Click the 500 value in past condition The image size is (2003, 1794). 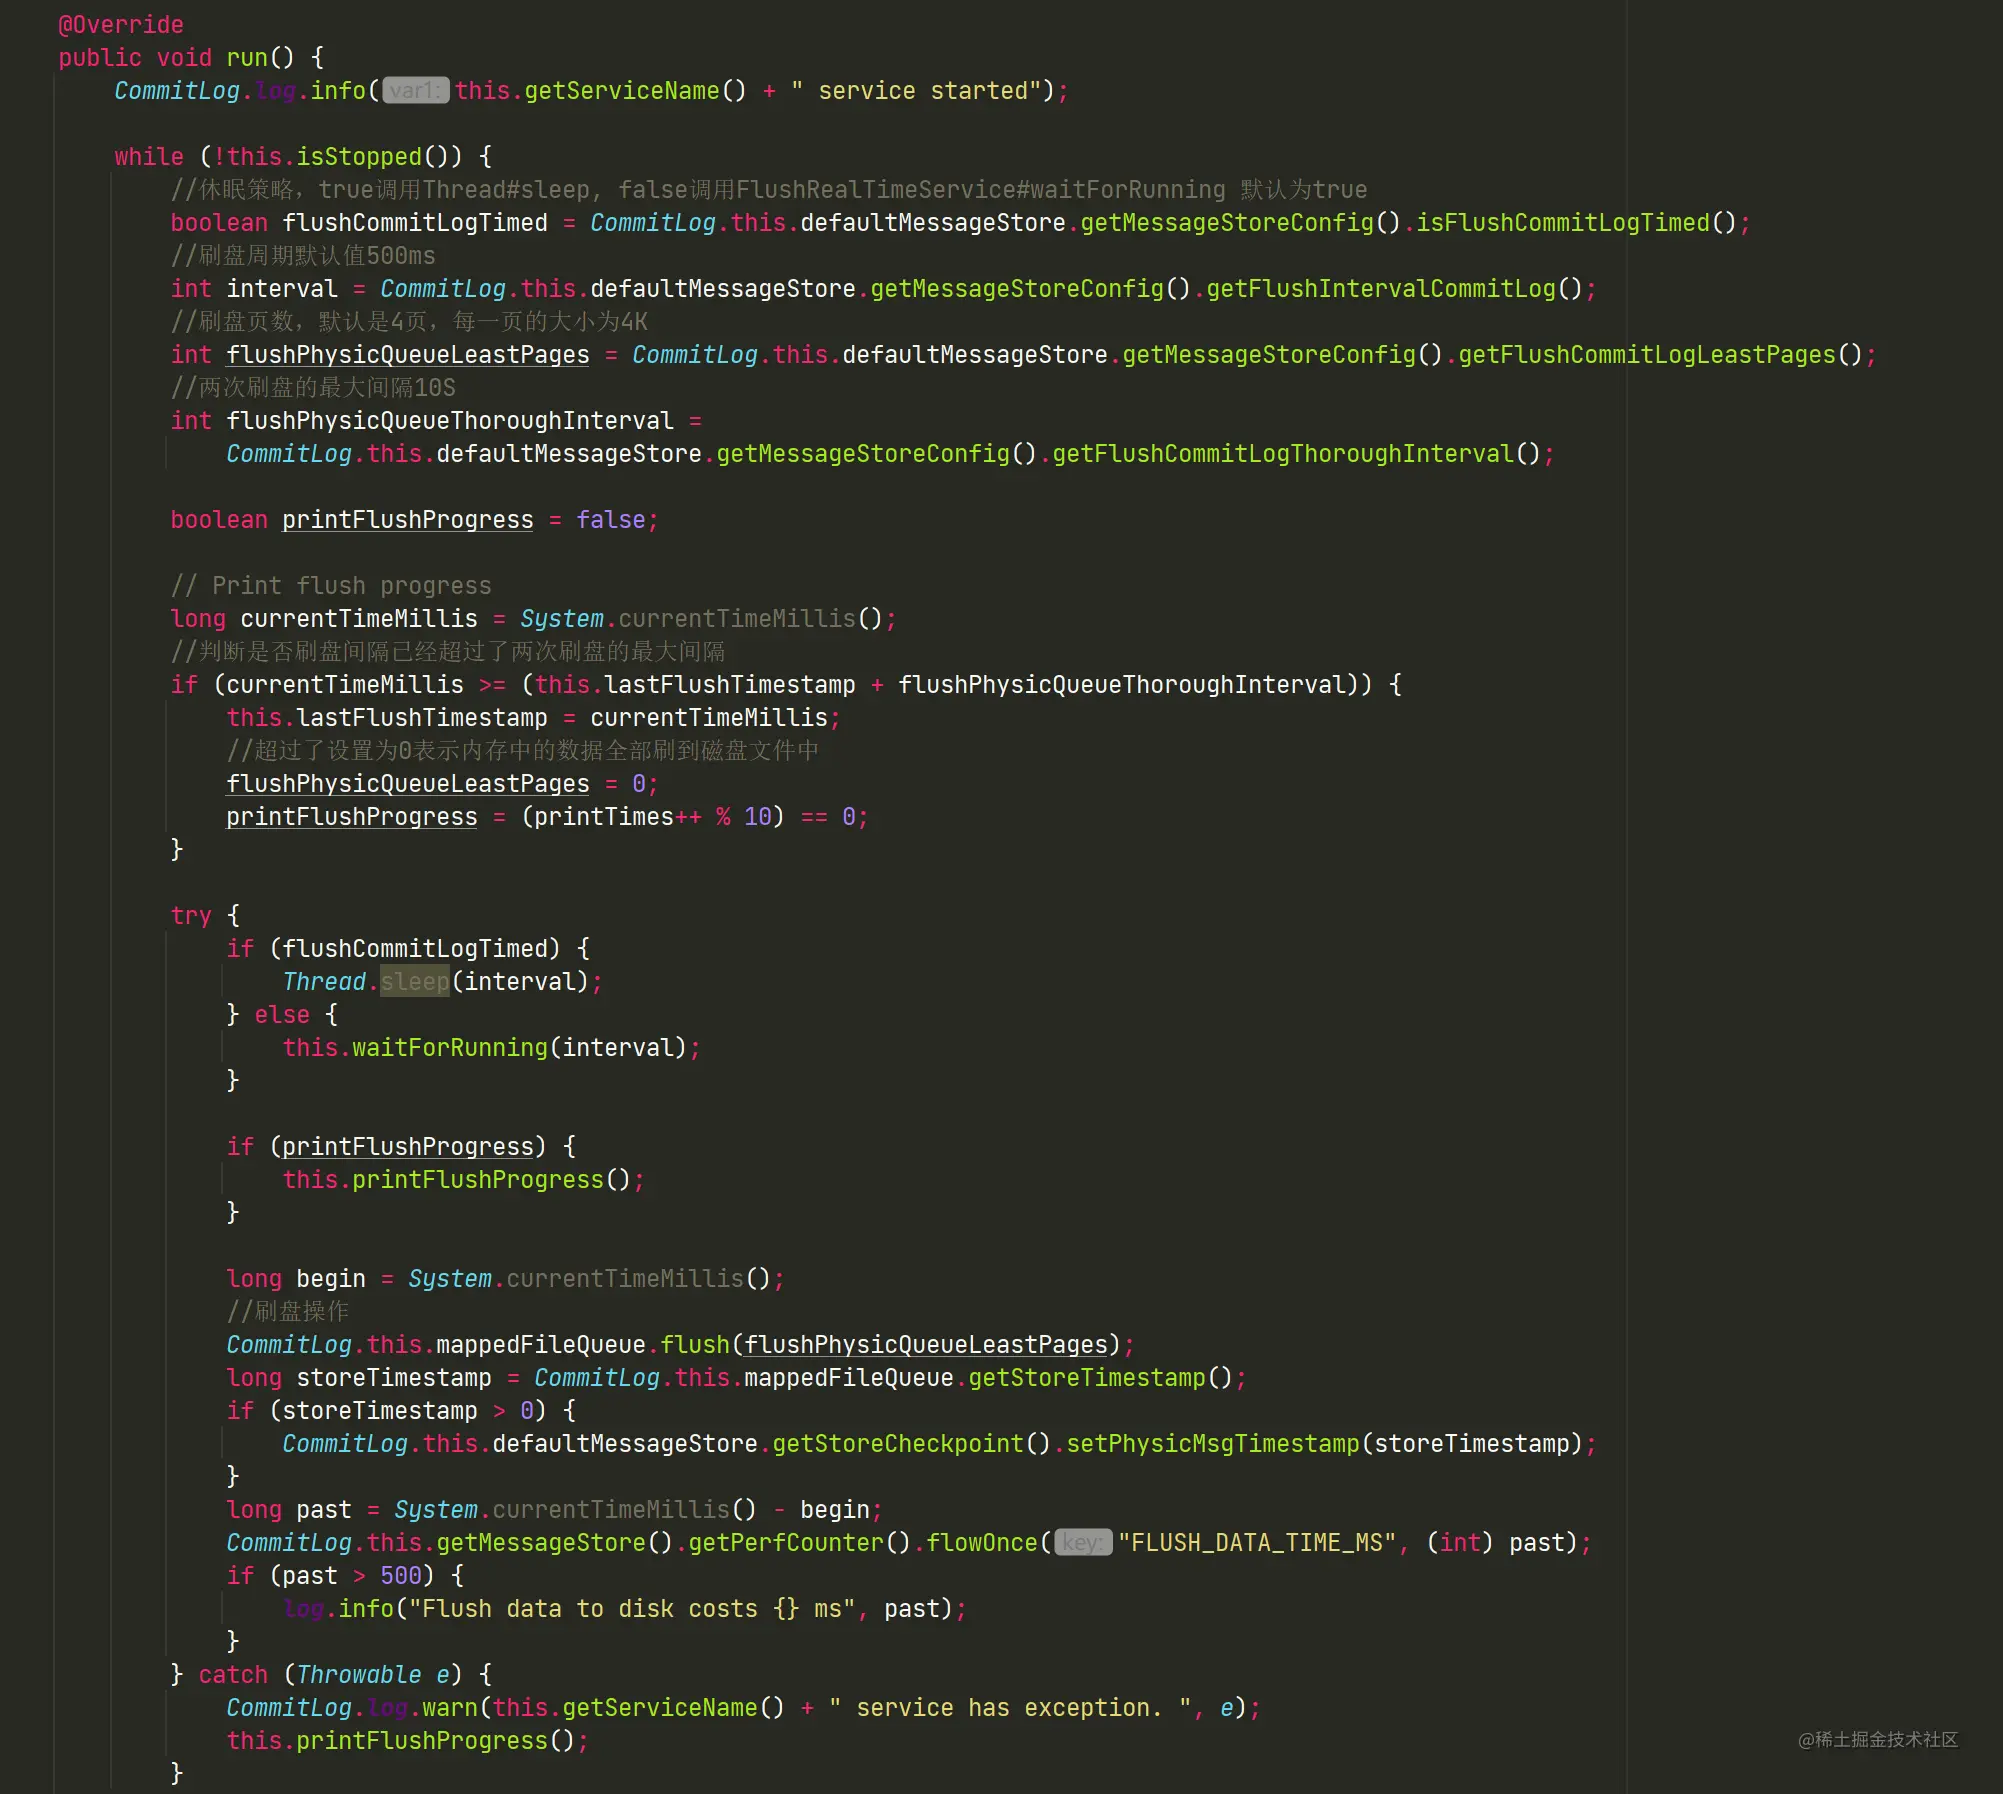pos(401,1575)
